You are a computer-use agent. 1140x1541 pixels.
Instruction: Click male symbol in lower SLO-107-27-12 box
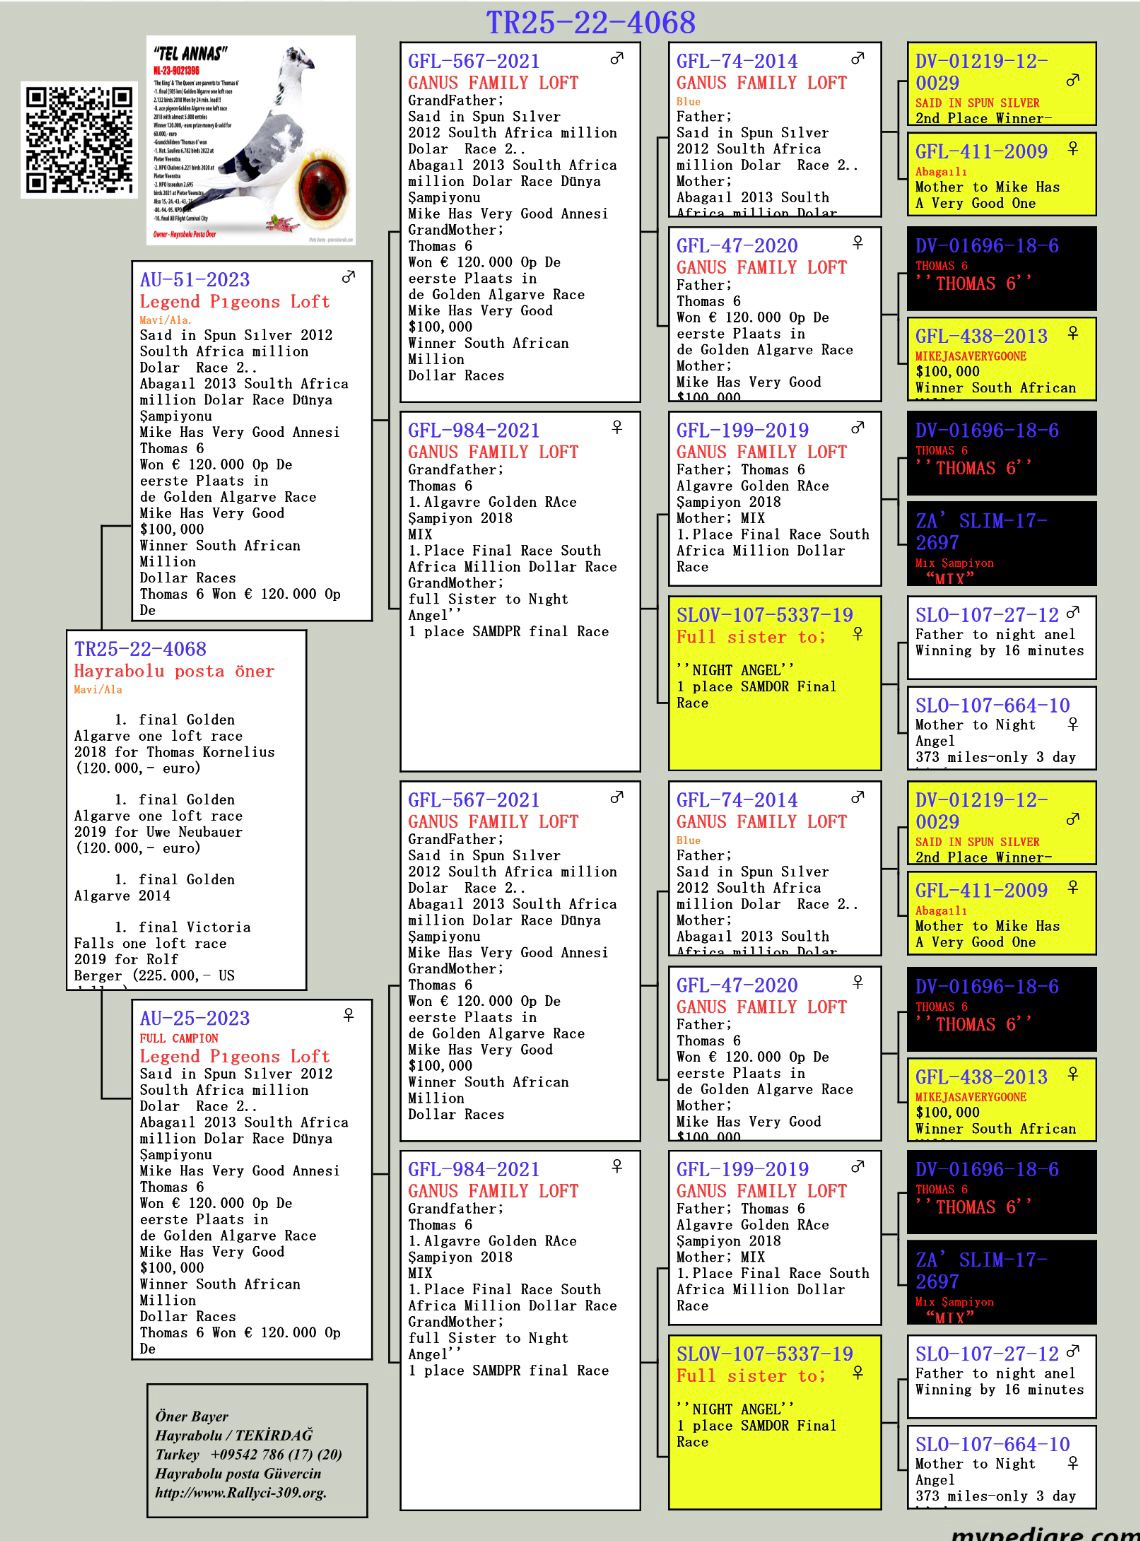point(1073,1351)
